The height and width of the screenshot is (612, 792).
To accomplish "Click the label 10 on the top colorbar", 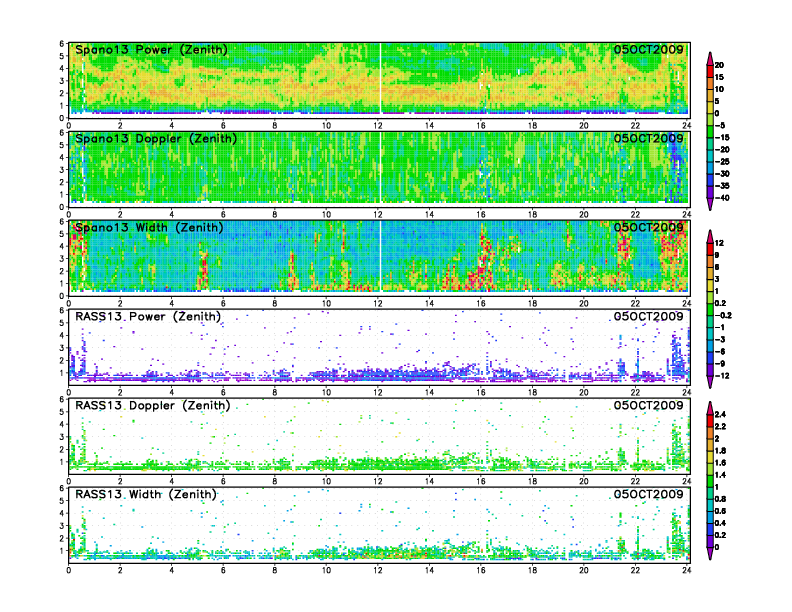I will [719, 89].
